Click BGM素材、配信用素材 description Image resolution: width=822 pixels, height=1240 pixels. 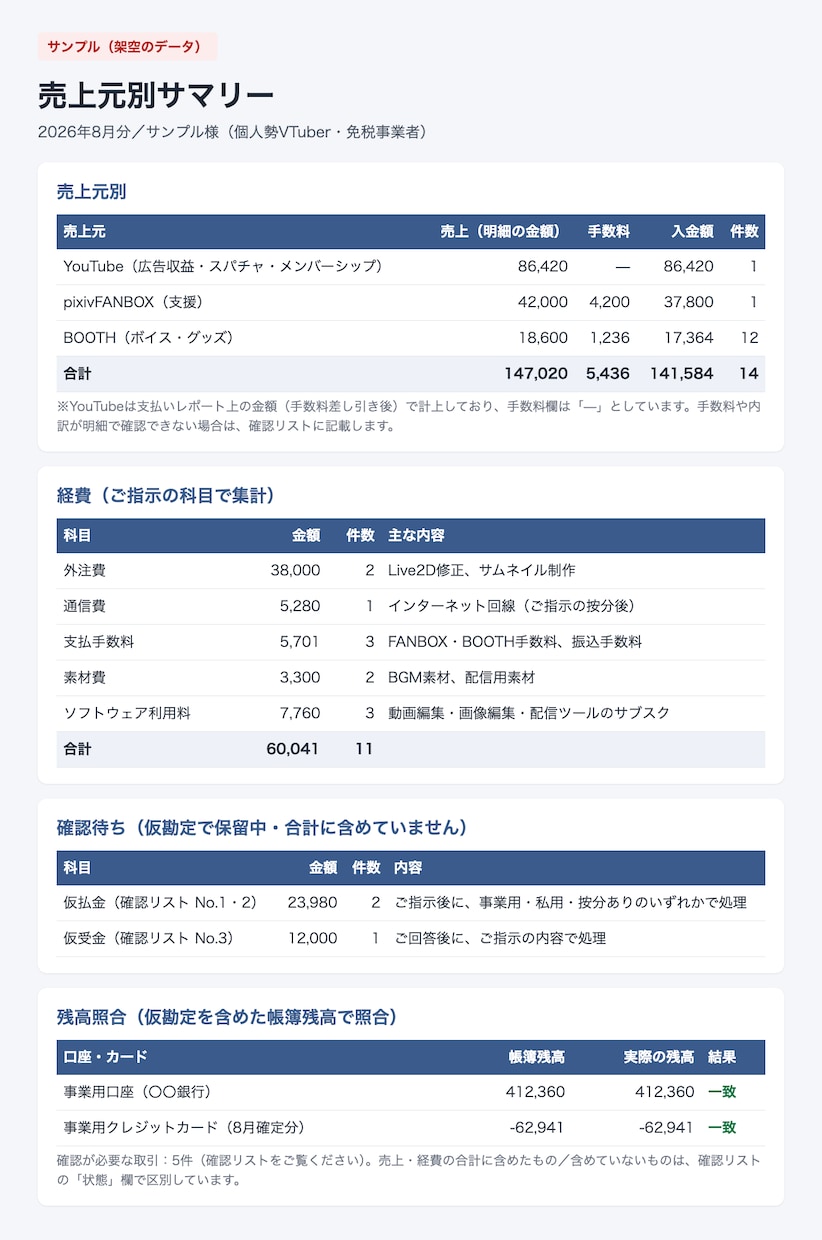tap(461, 677)
